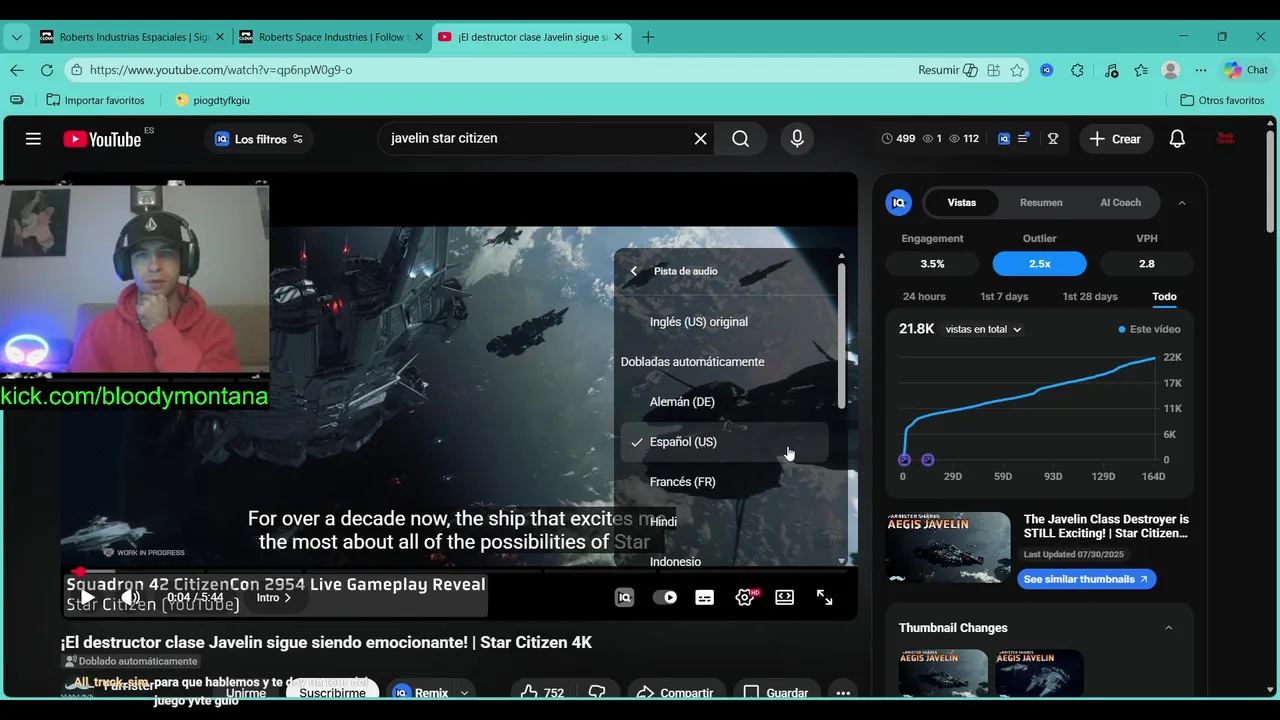Open the vidIQ icon in player controls
The width and height of the screenshot is (1280, 720).
click(624, 598)
